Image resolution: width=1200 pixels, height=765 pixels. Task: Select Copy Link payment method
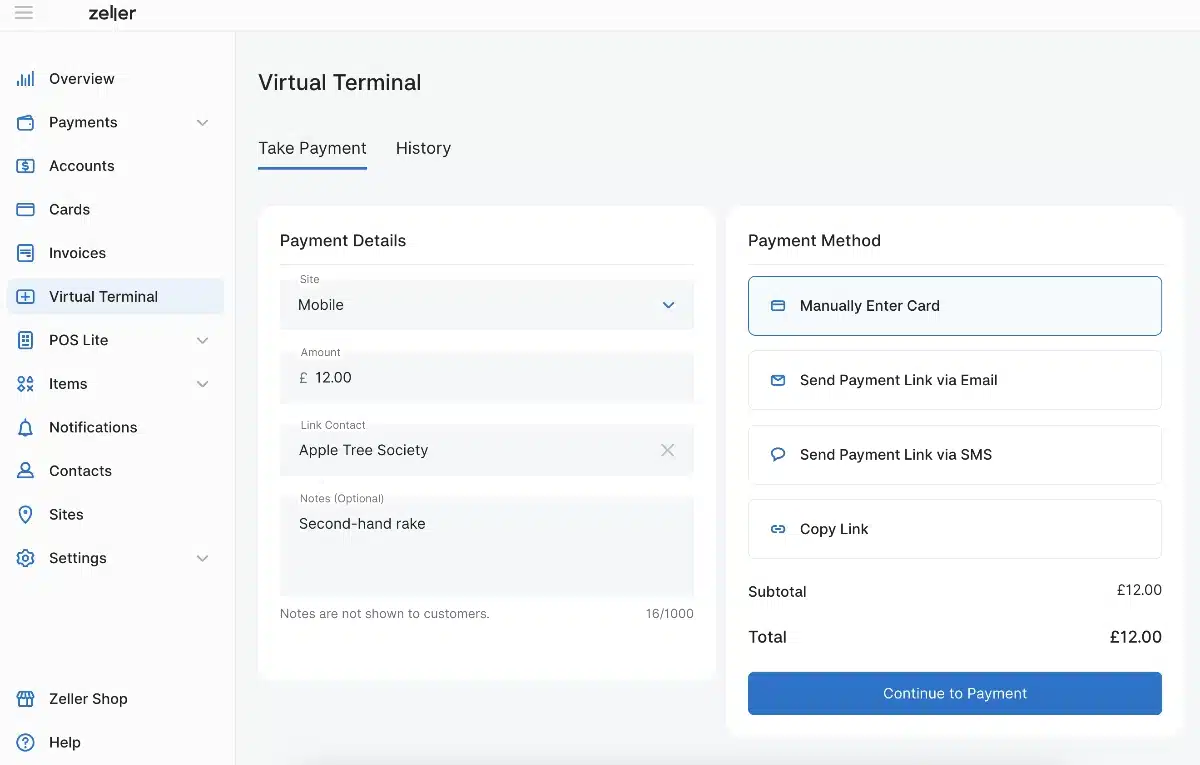point(955,529)
